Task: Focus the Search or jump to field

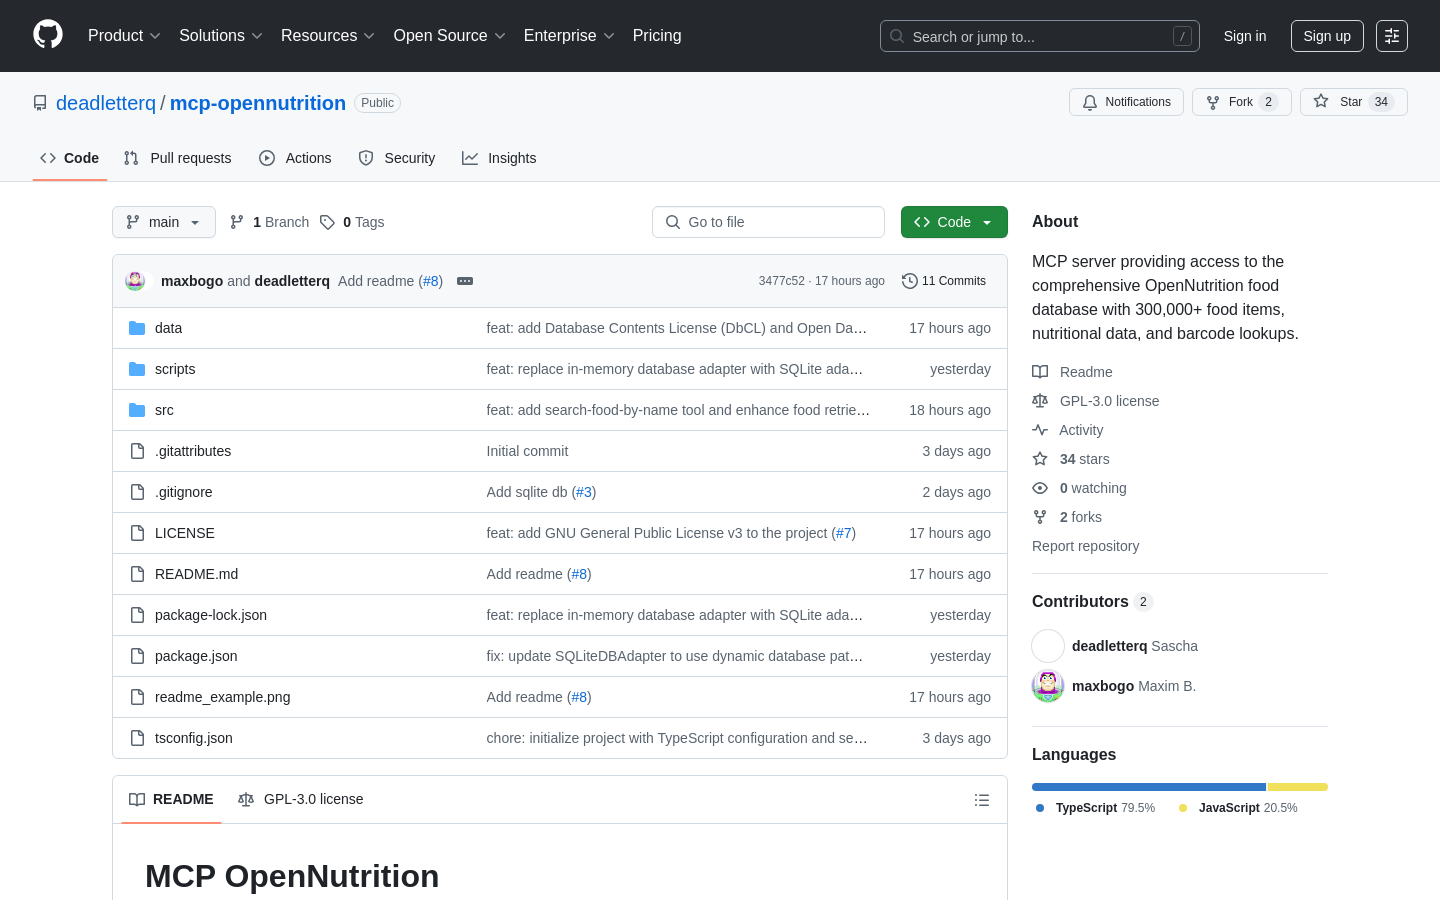Action: coord(1040,36)
